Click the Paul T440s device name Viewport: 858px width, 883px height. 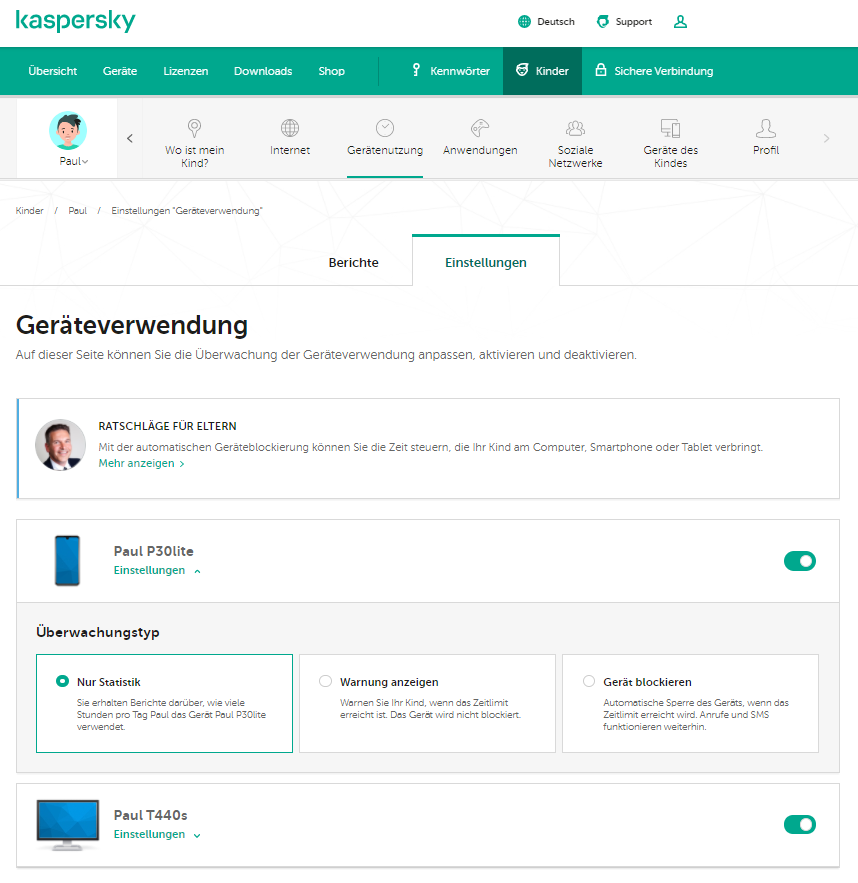coord(150,815)
